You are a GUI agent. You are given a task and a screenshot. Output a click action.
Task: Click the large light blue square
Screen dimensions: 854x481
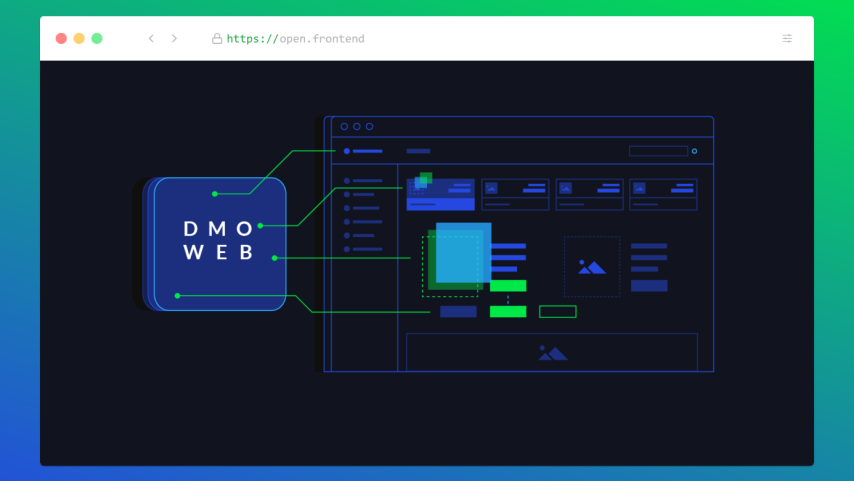pyautogui.click(x=463, y=252)
